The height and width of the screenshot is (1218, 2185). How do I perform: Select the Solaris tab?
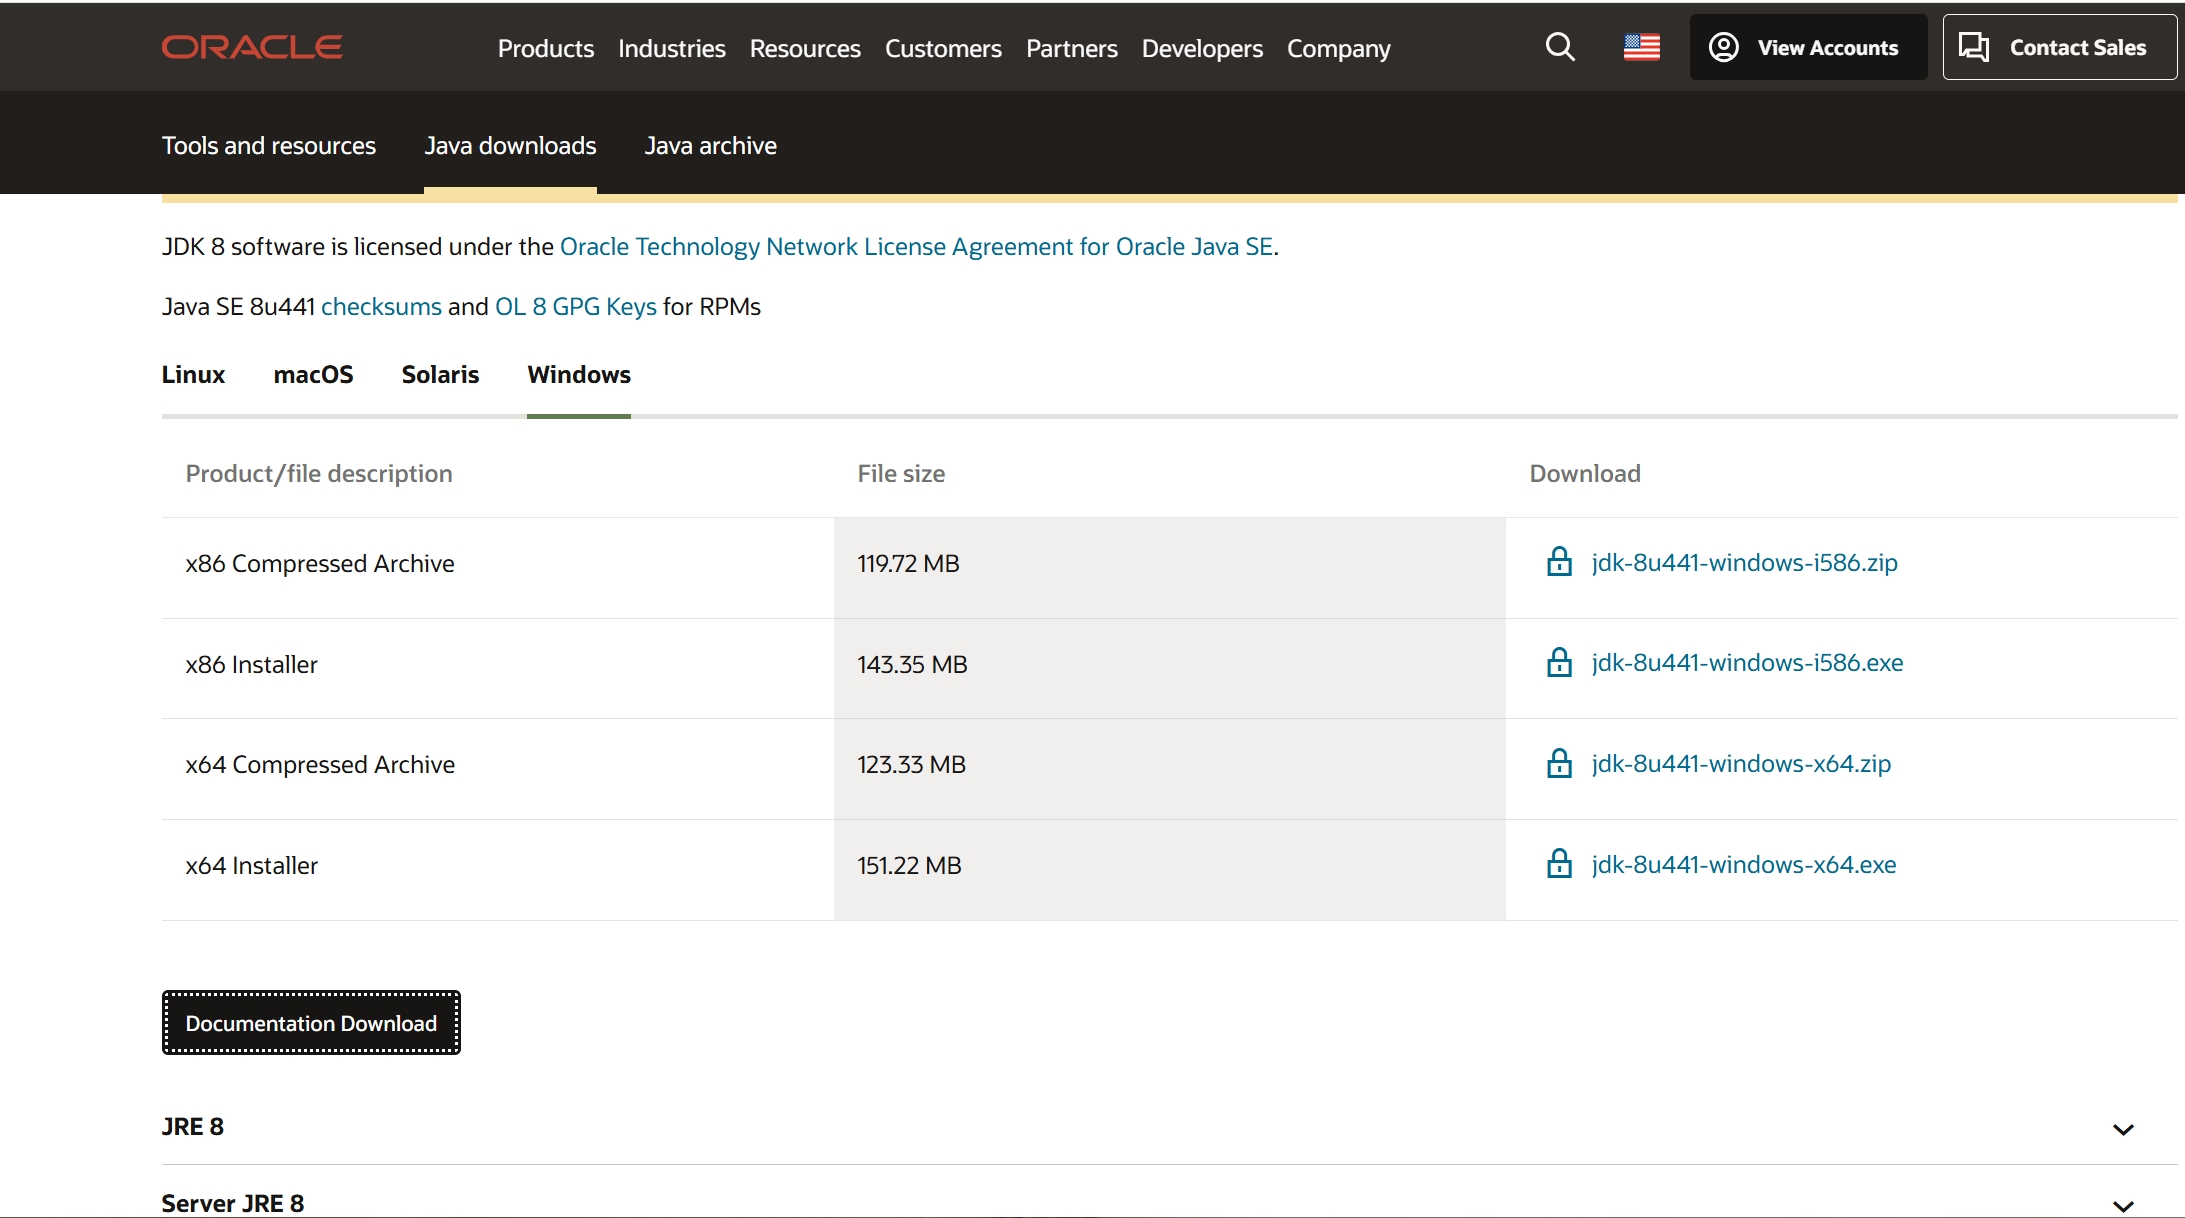(440, 375)
